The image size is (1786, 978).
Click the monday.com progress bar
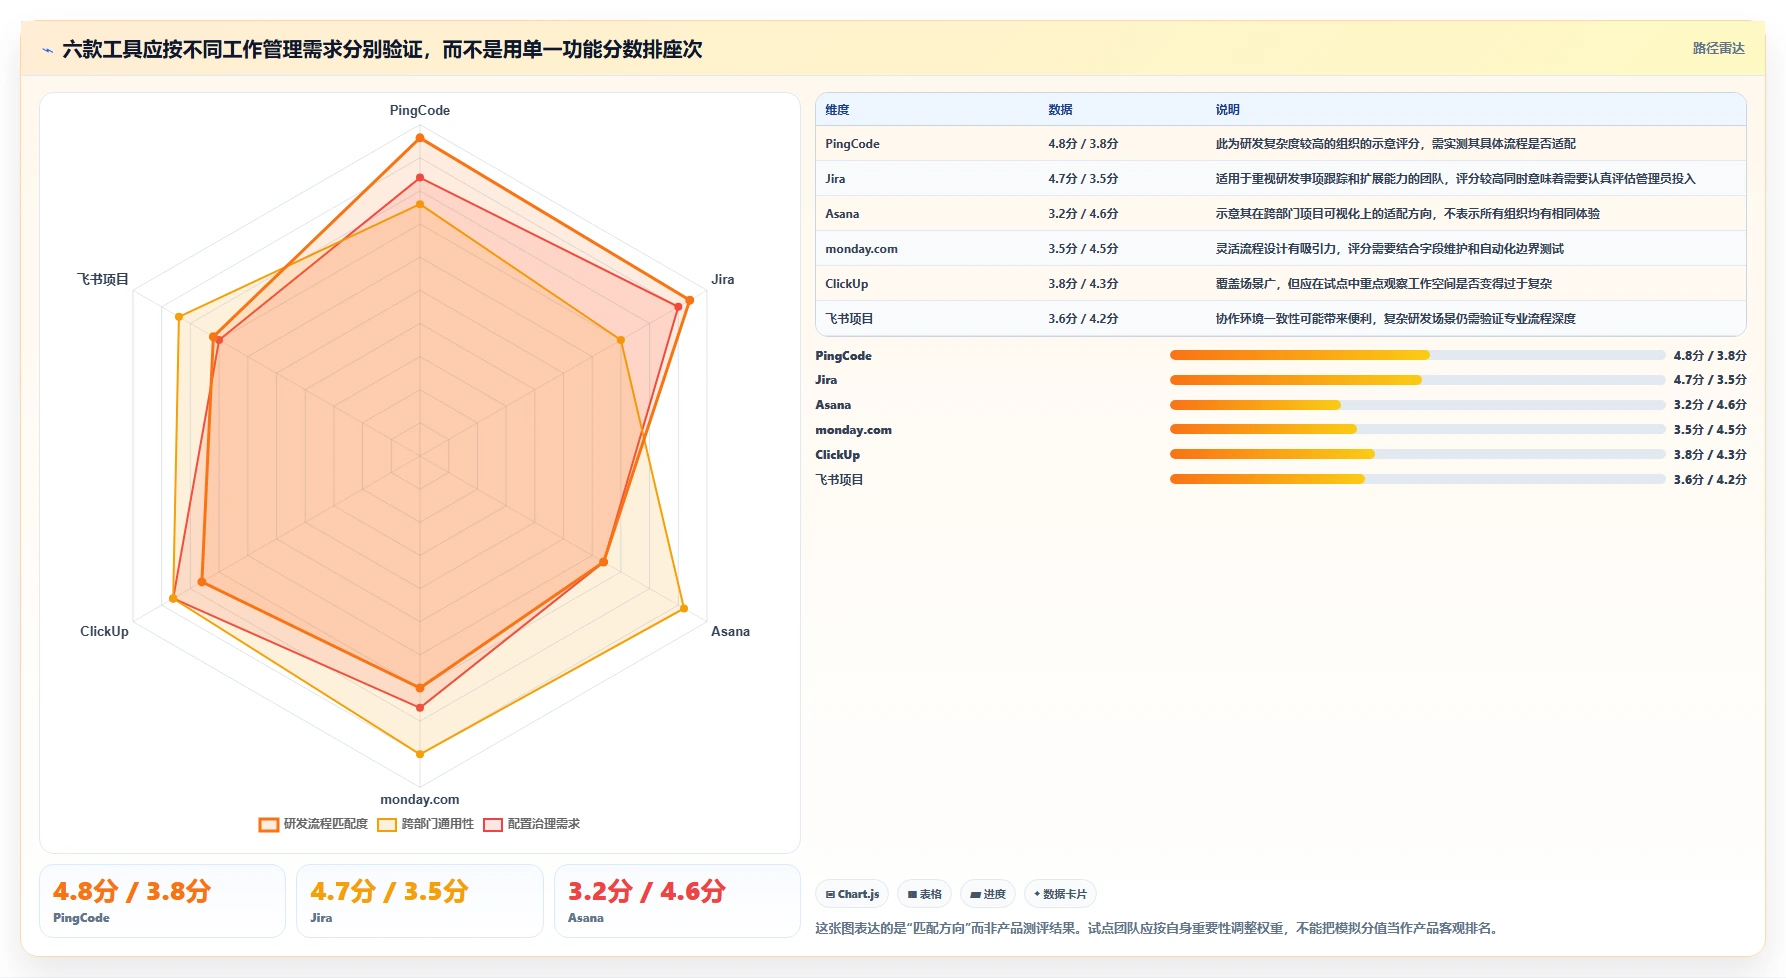(x=1417, y=430)
